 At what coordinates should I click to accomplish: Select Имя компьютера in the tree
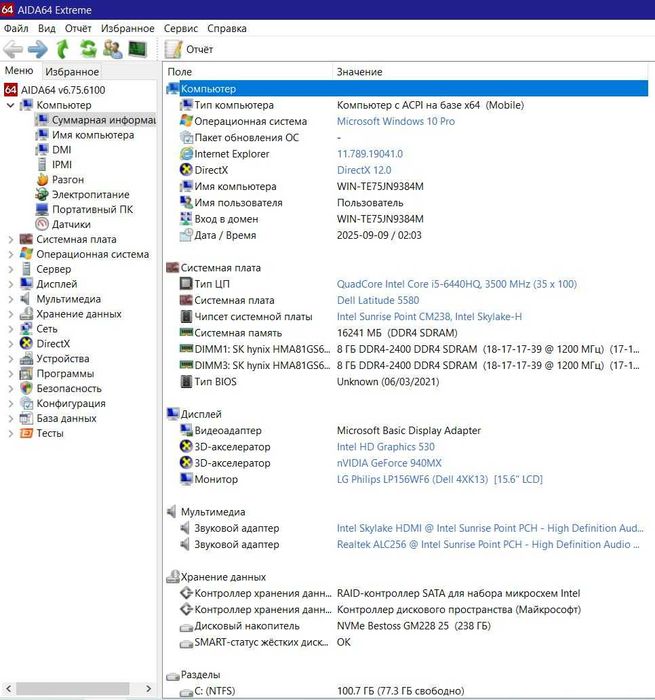[93, 135]
